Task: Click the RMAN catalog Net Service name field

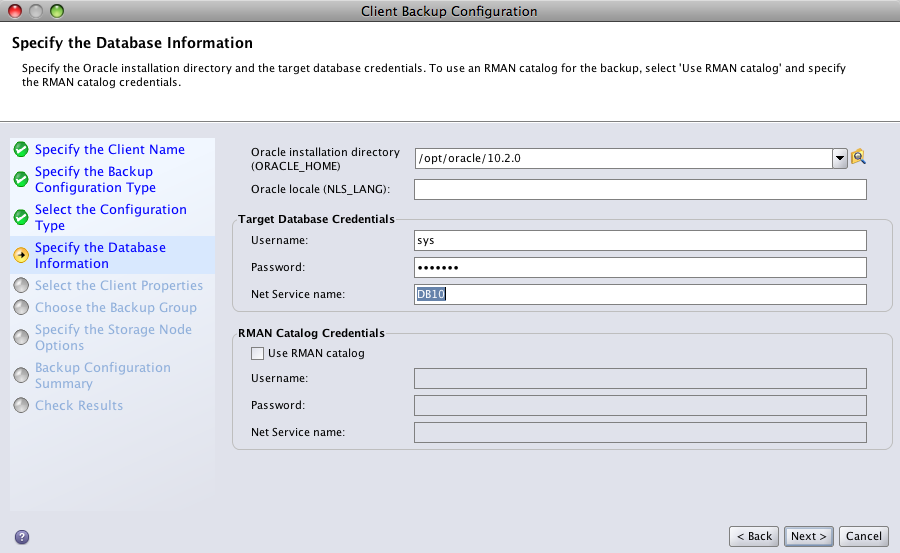Action: click(x=640, y=432)
